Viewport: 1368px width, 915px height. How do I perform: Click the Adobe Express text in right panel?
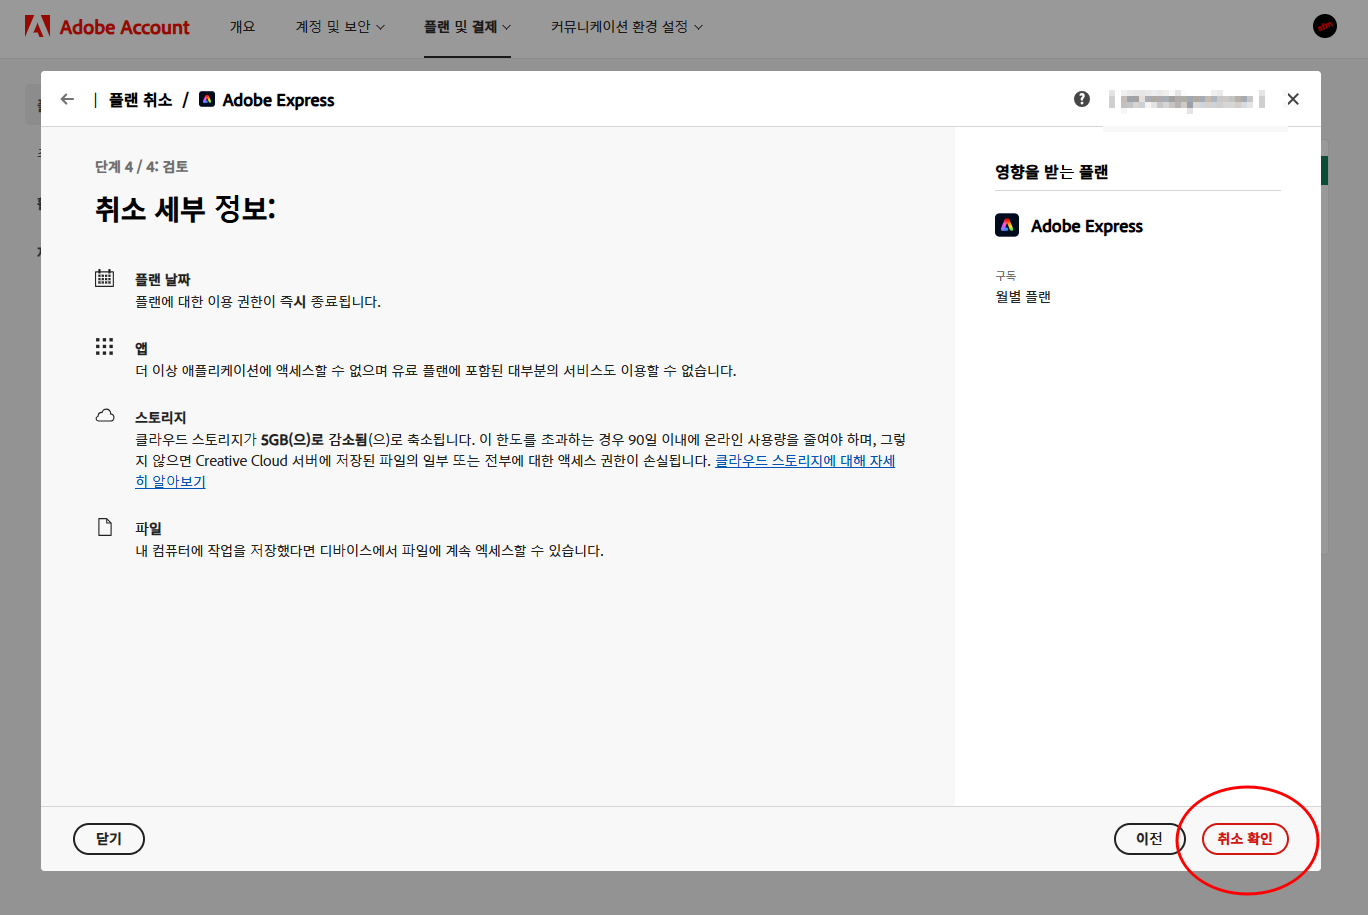tap(1087, 226)
